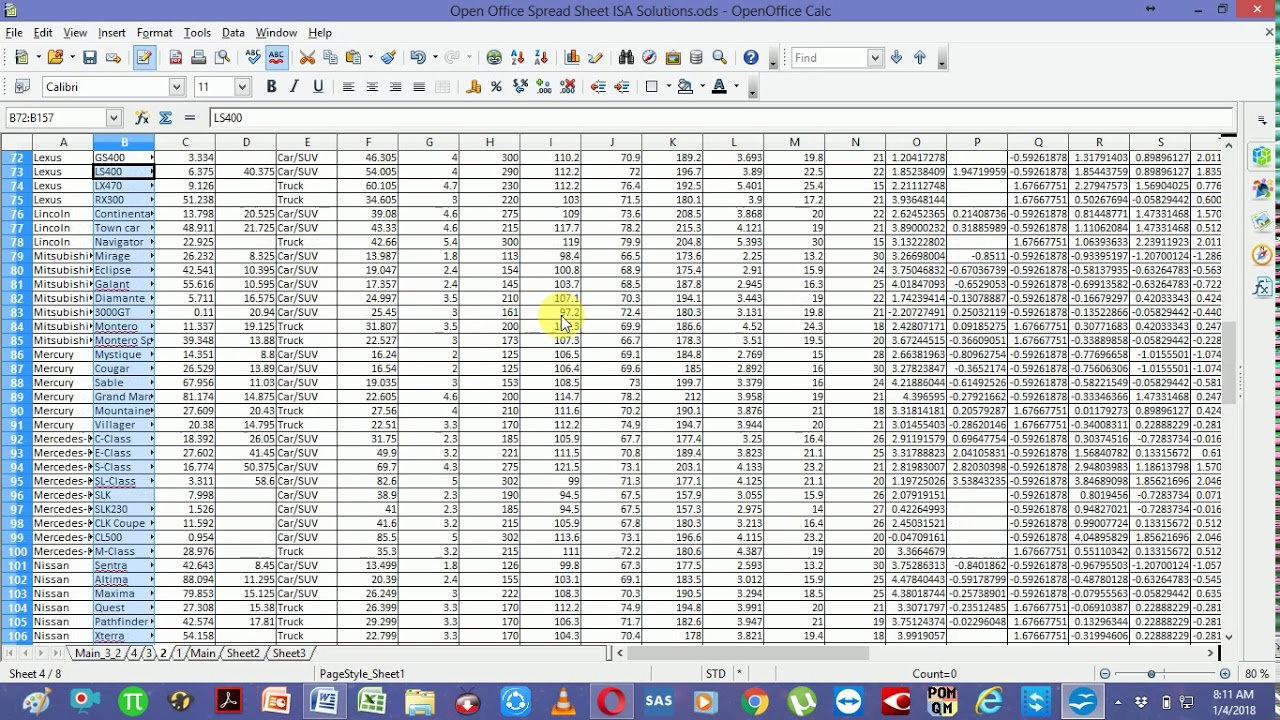The image size is (1280, 720).
Task: Open the Format menu
Action: coord(155,33)
